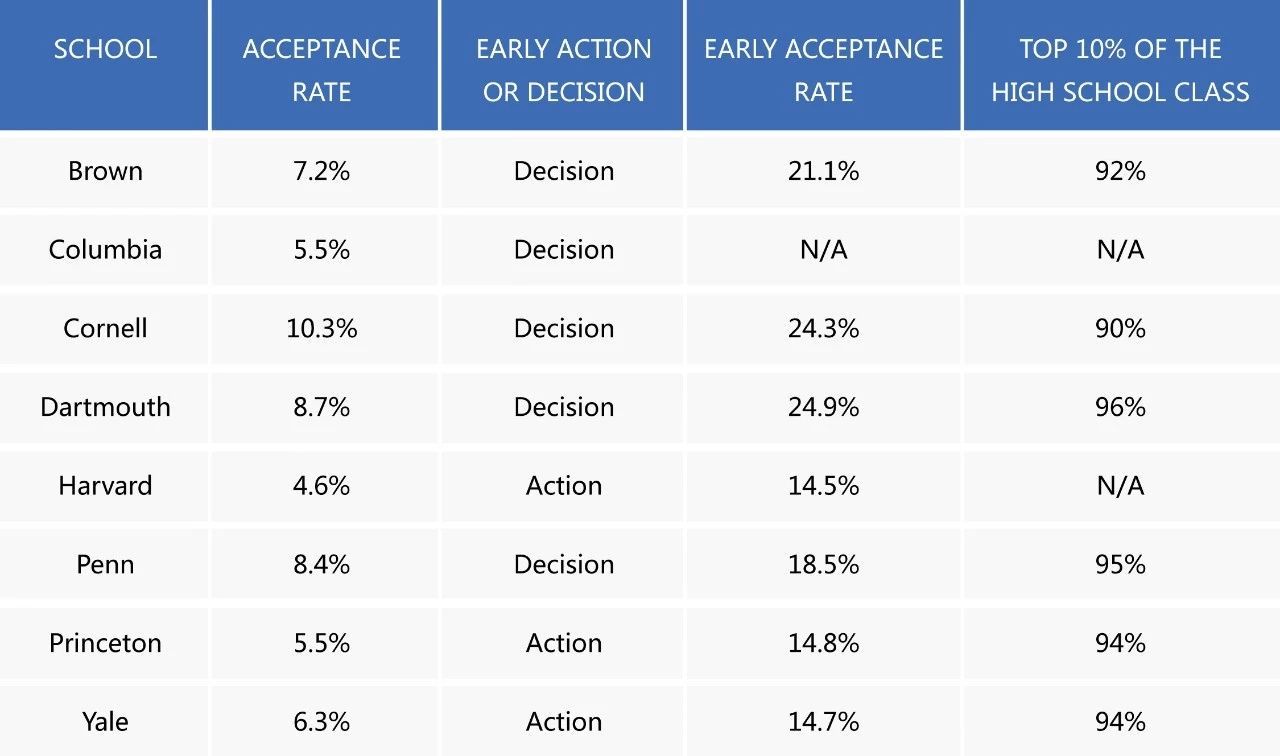1280x756 pixels.
Task: Click Dartmouth's 96% top-10% class value
Action: point(1120,407)
